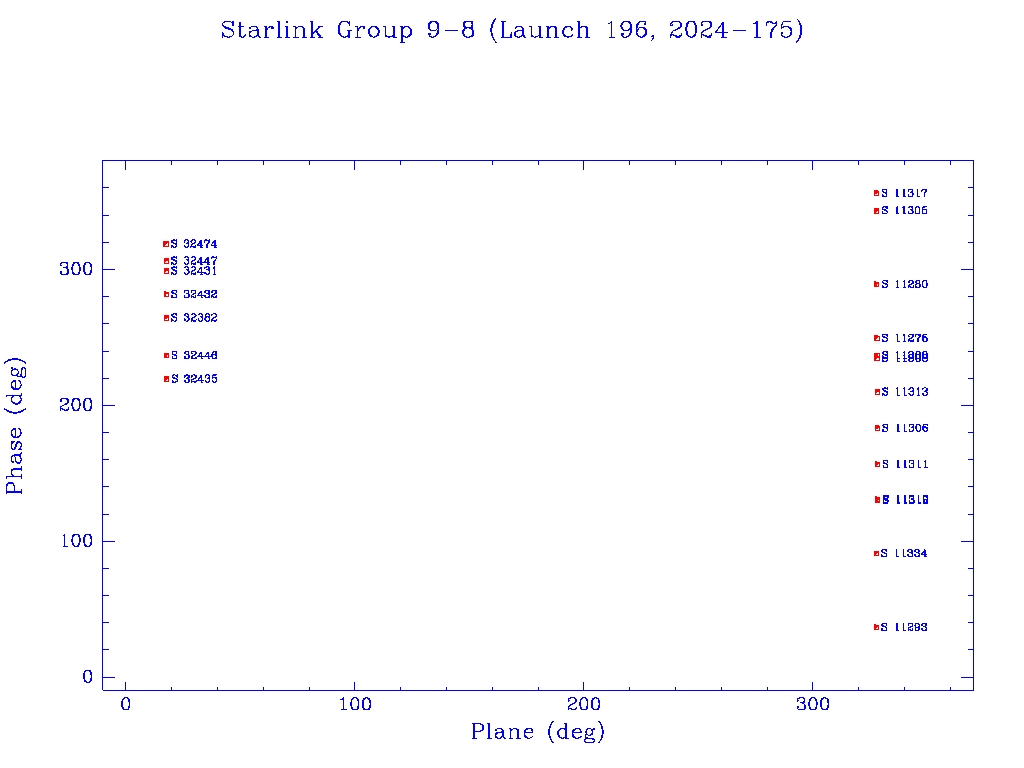Screen dimensions: 1024x768
Task: Select the "S 32435" satellite label
Action: [194, 379]
